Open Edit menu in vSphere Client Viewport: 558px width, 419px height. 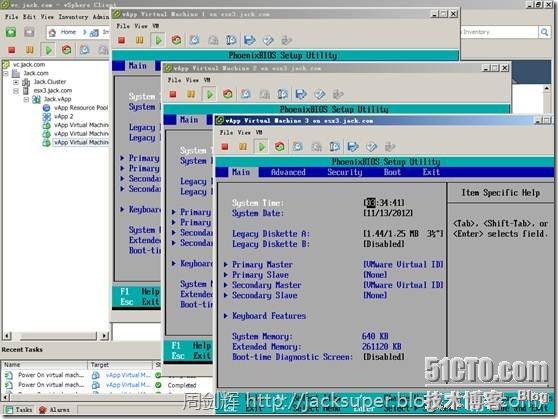(x=30, y=17)
